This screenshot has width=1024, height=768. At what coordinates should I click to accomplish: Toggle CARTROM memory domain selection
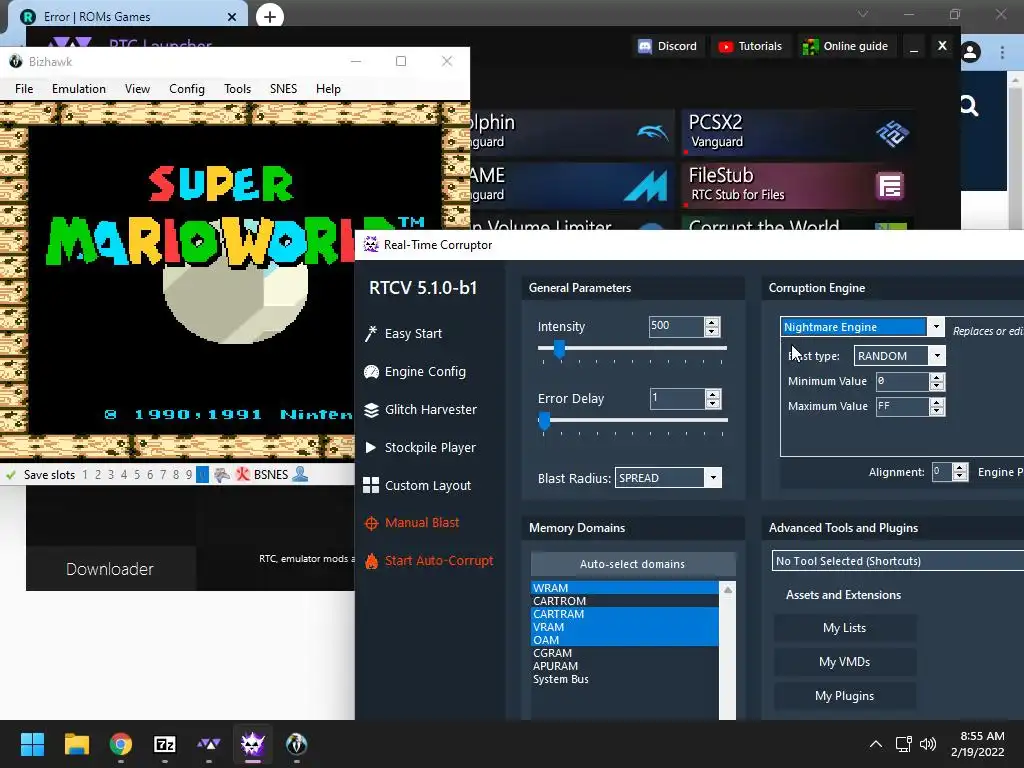coord(625,601)
